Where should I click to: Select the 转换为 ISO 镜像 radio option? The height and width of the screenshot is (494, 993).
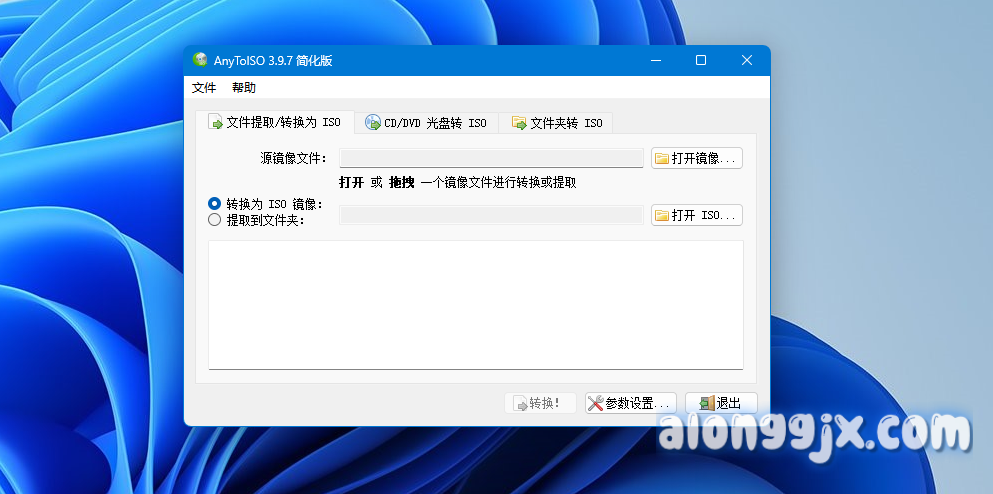[214, 204]
